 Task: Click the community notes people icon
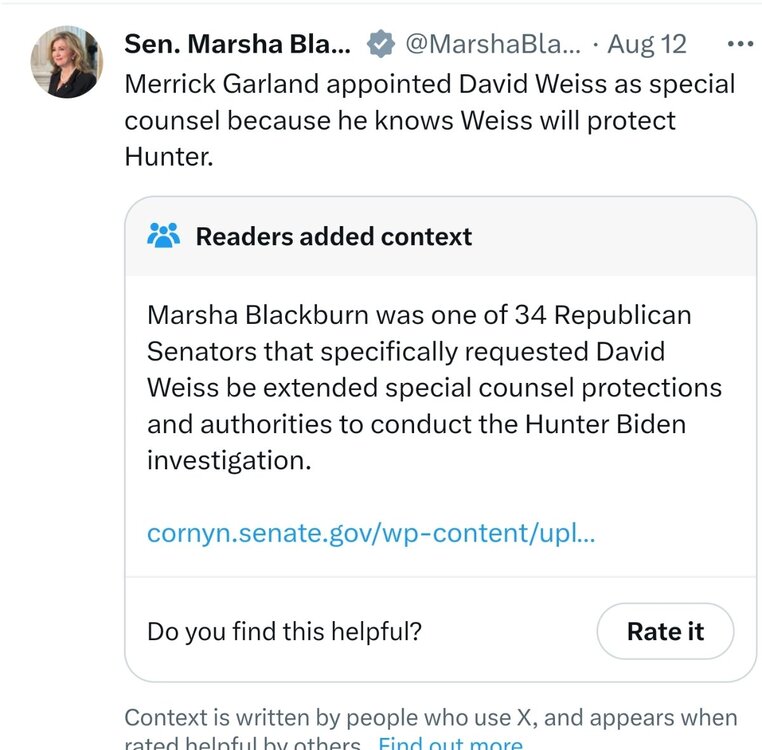point(163,236)
